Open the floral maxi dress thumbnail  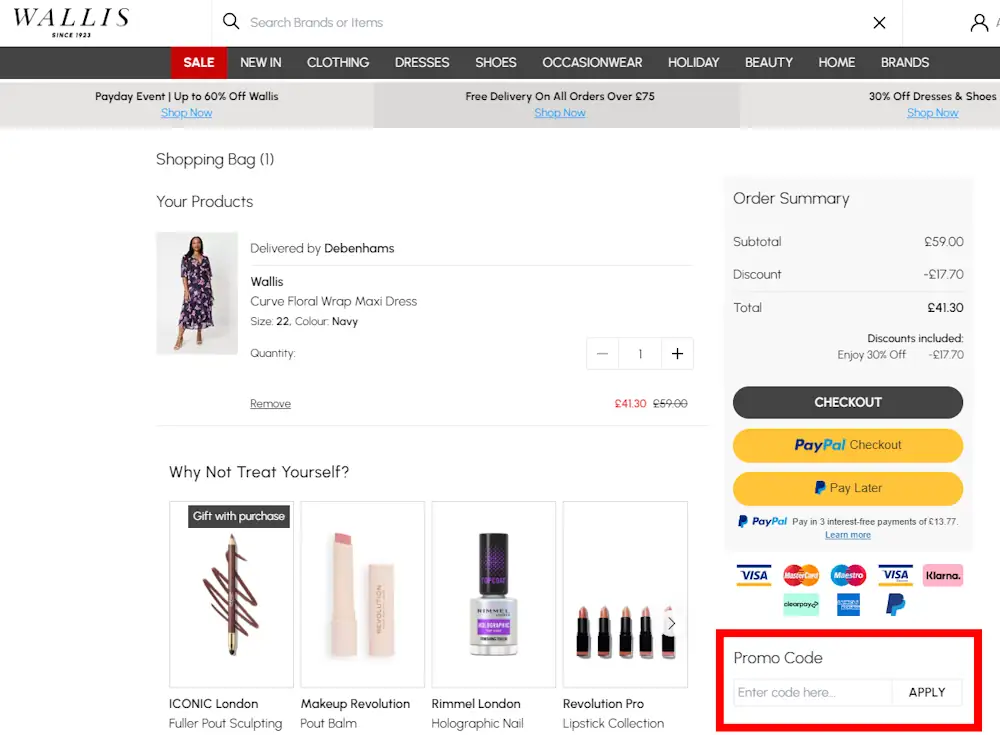pos(197,293)
